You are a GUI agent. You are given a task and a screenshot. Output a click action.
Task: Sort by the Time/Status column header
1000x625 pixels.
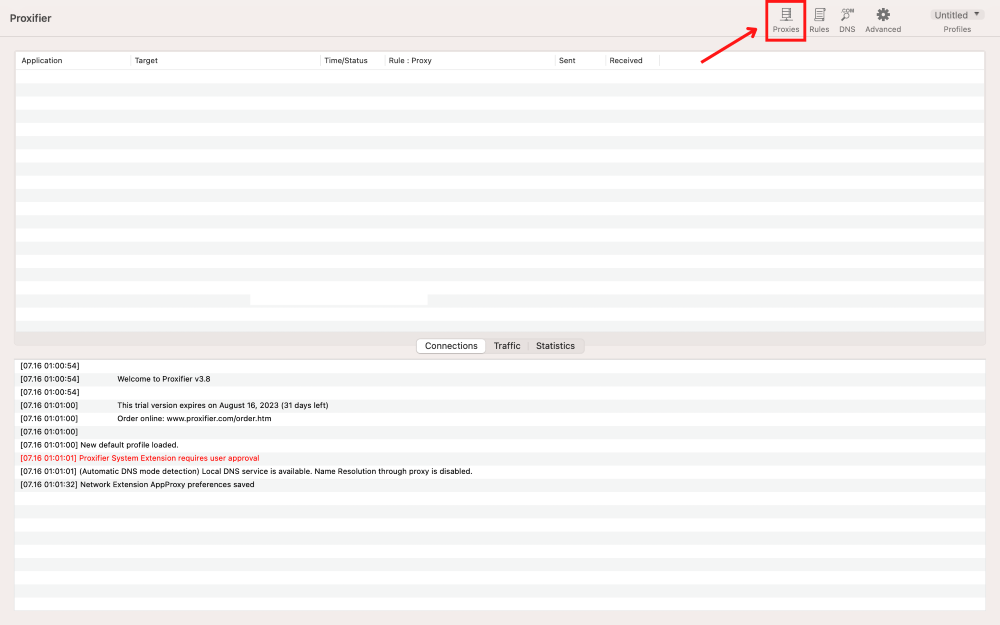353,61
